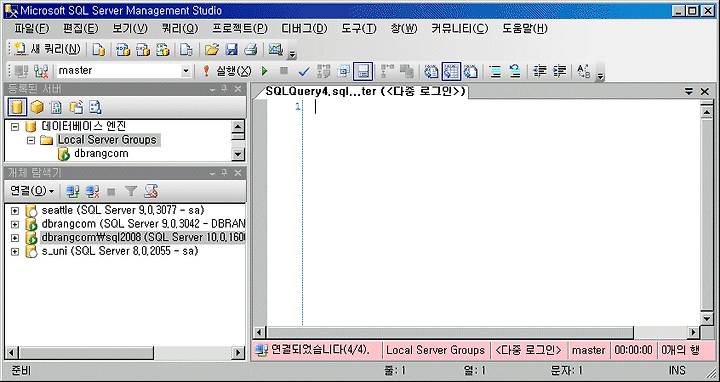Open the 파일(F) menu
This screenshot has height=382, width=720.
click(32, 28)
